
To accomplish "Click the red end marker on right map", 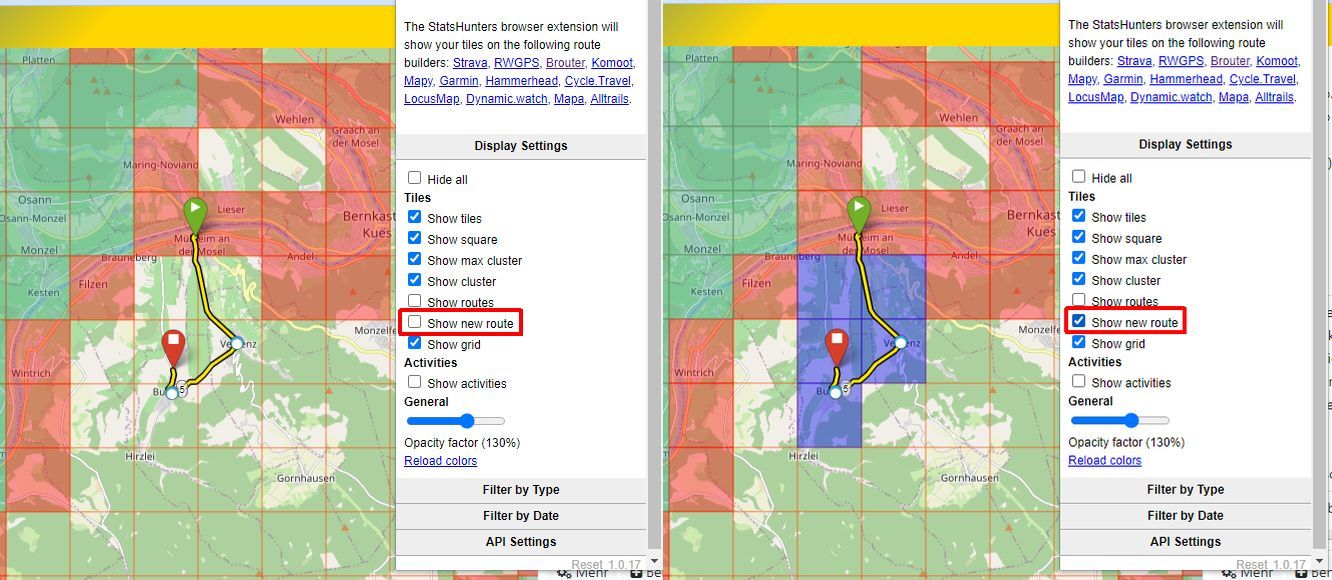I will pos(837,345).
